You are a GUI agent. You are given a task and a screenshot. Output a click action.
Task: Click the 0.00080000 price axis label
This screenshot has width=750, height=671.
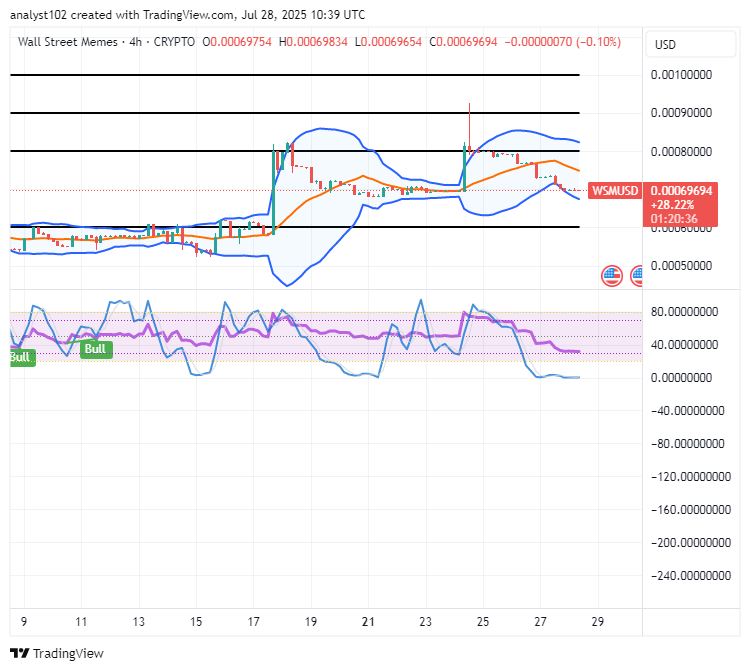click(681, 152)
